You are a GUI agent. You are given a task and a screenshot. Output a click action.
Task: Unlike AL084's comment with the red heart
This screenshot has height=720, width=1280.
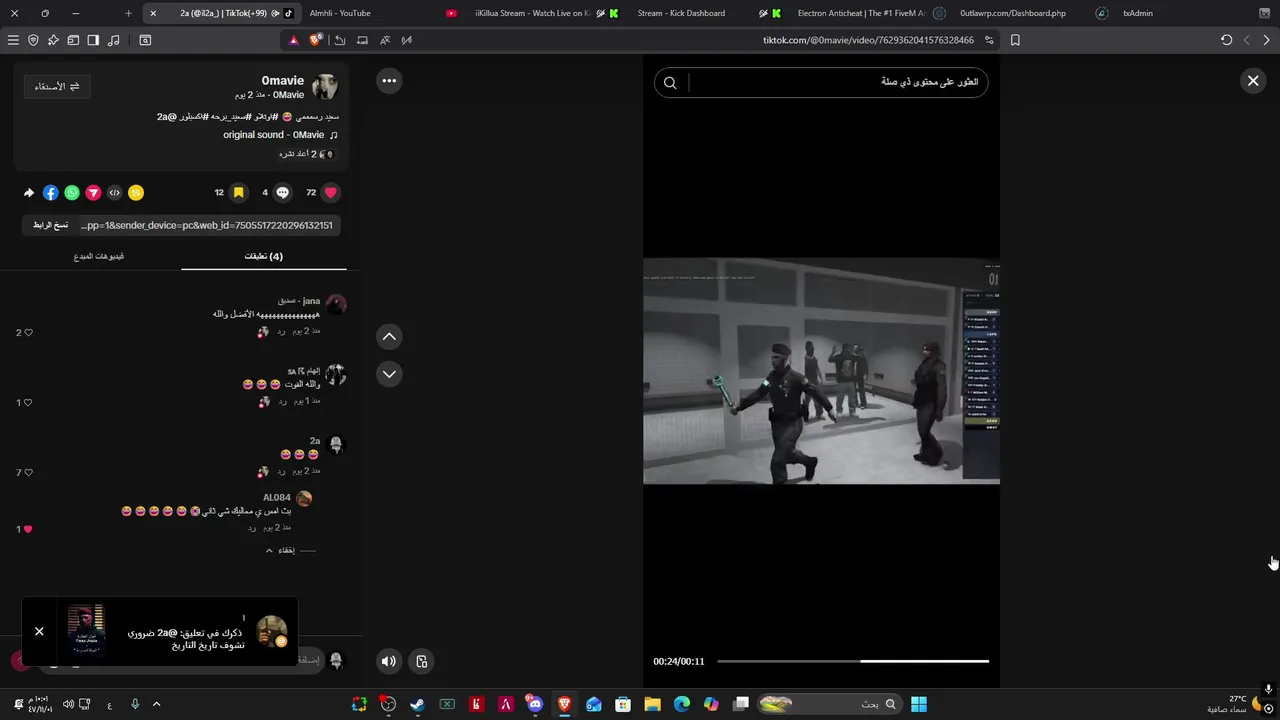click(28, 529)
